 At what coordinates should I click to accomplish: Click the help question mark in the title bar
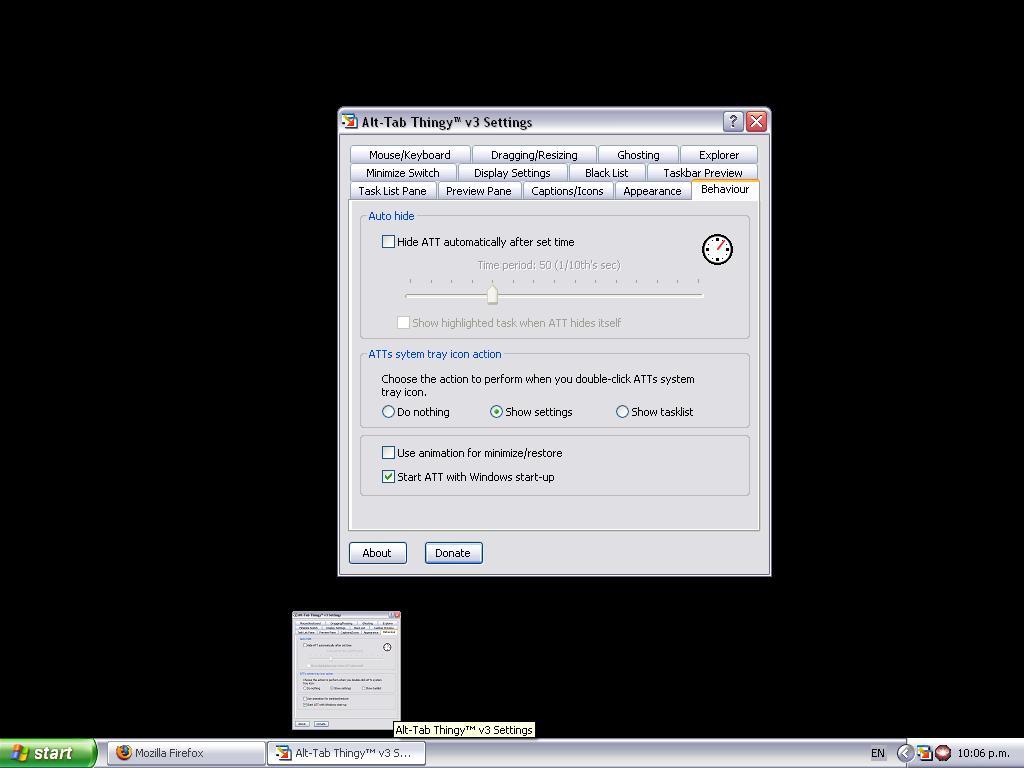point(733,121)
